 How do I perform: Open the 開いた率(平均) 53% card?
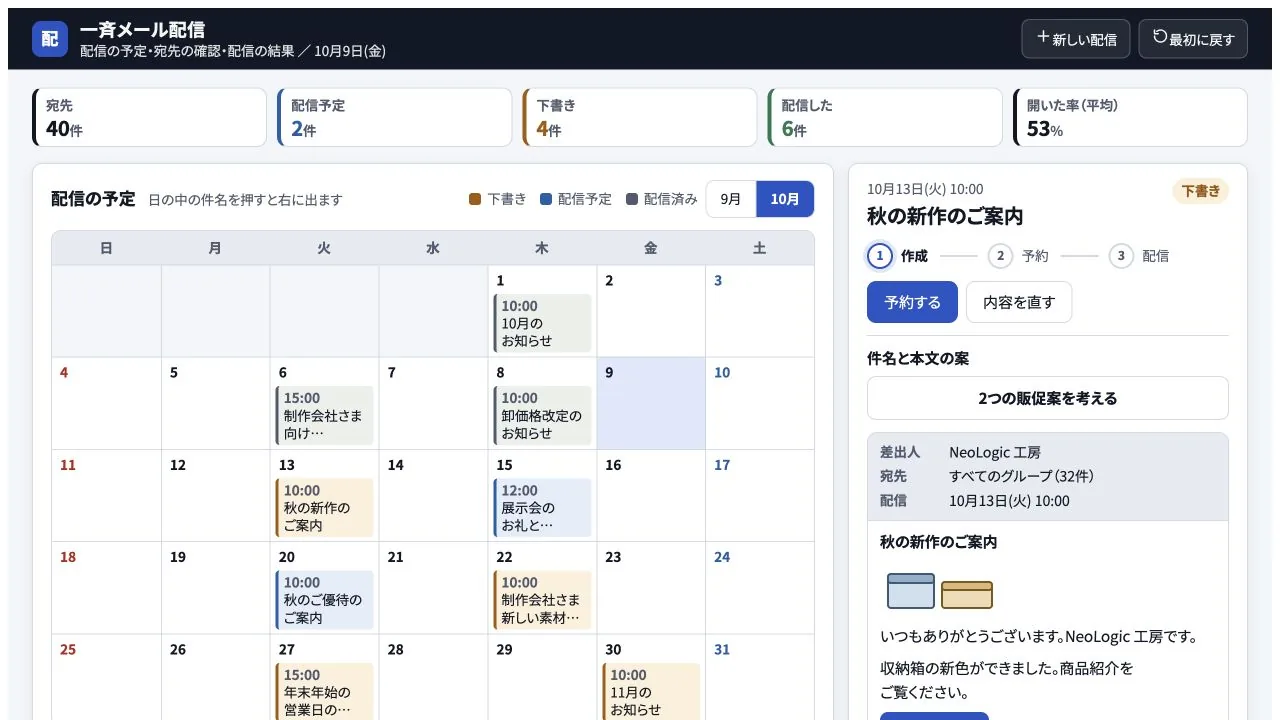[1130, 117]
